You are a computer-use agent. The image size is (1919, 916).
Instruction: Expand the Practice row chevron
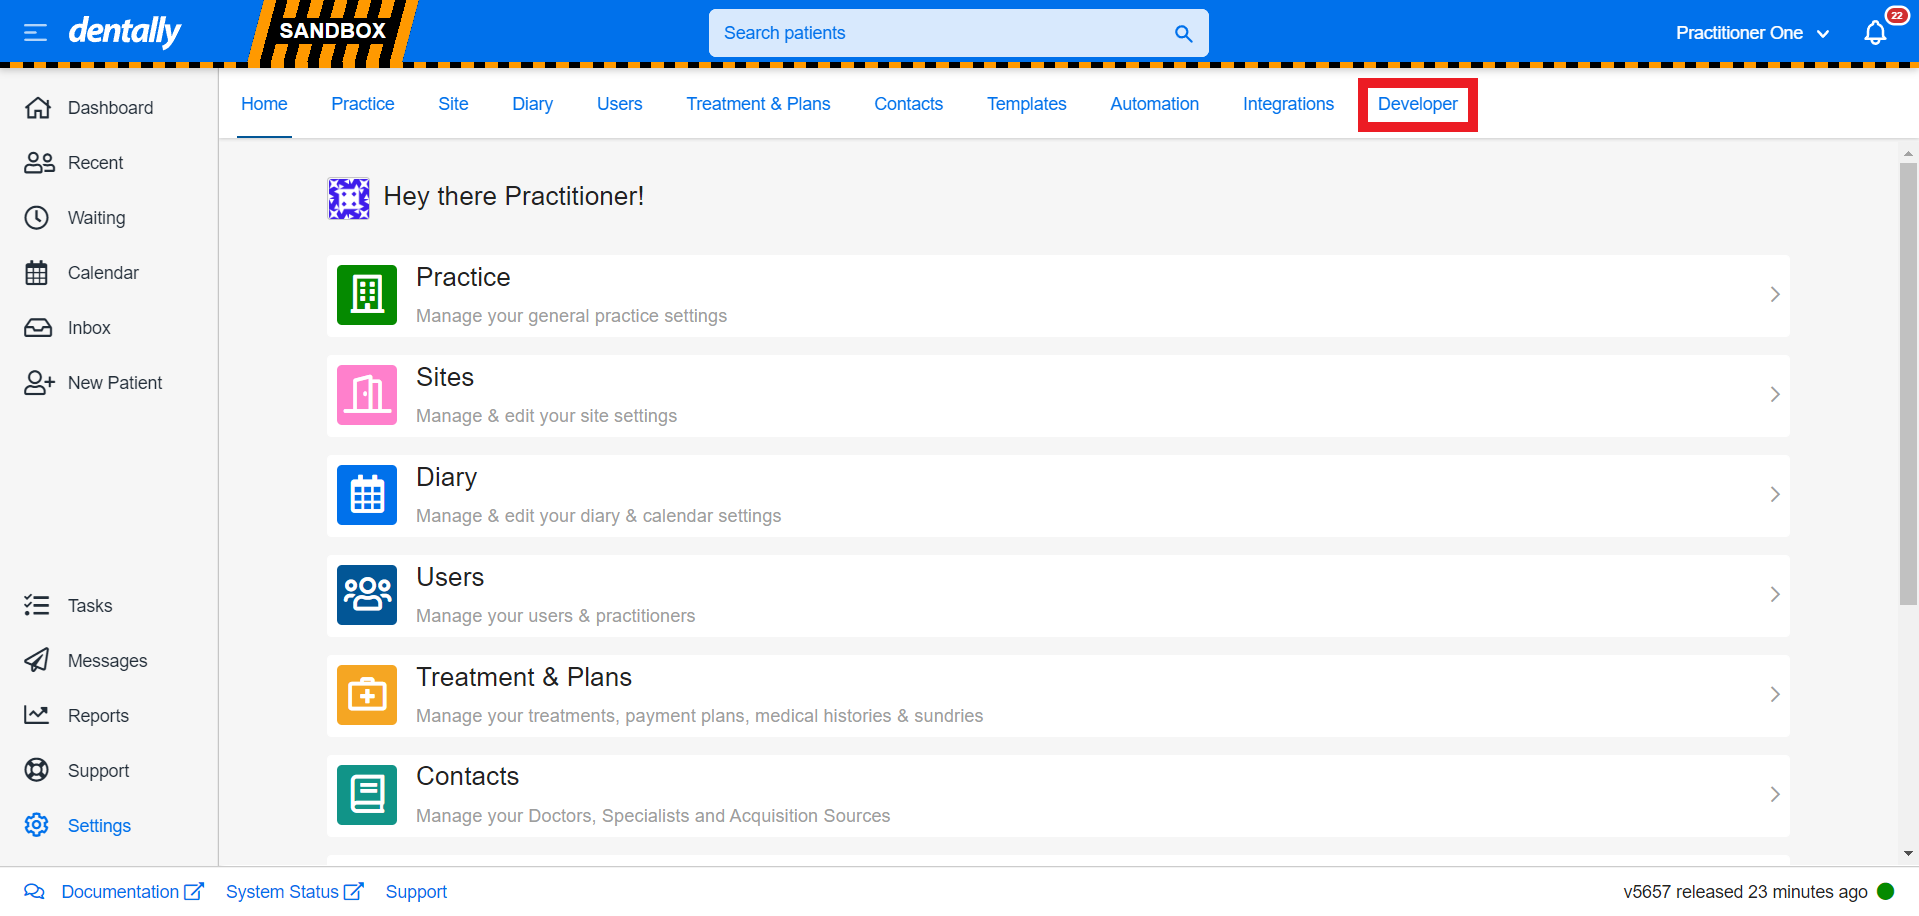point(1775,294)
